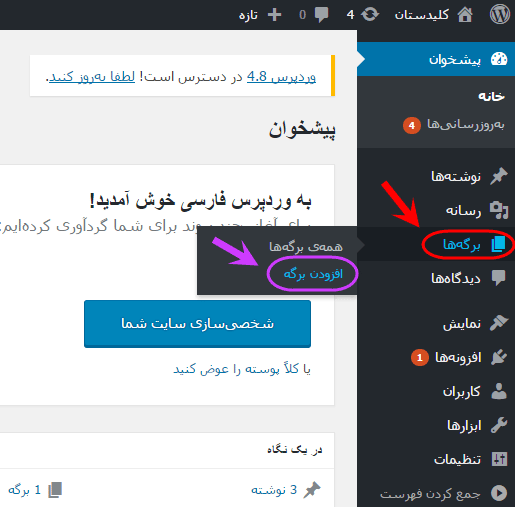Select افزودن برگه in the flyout submenu

click(313, 274)
